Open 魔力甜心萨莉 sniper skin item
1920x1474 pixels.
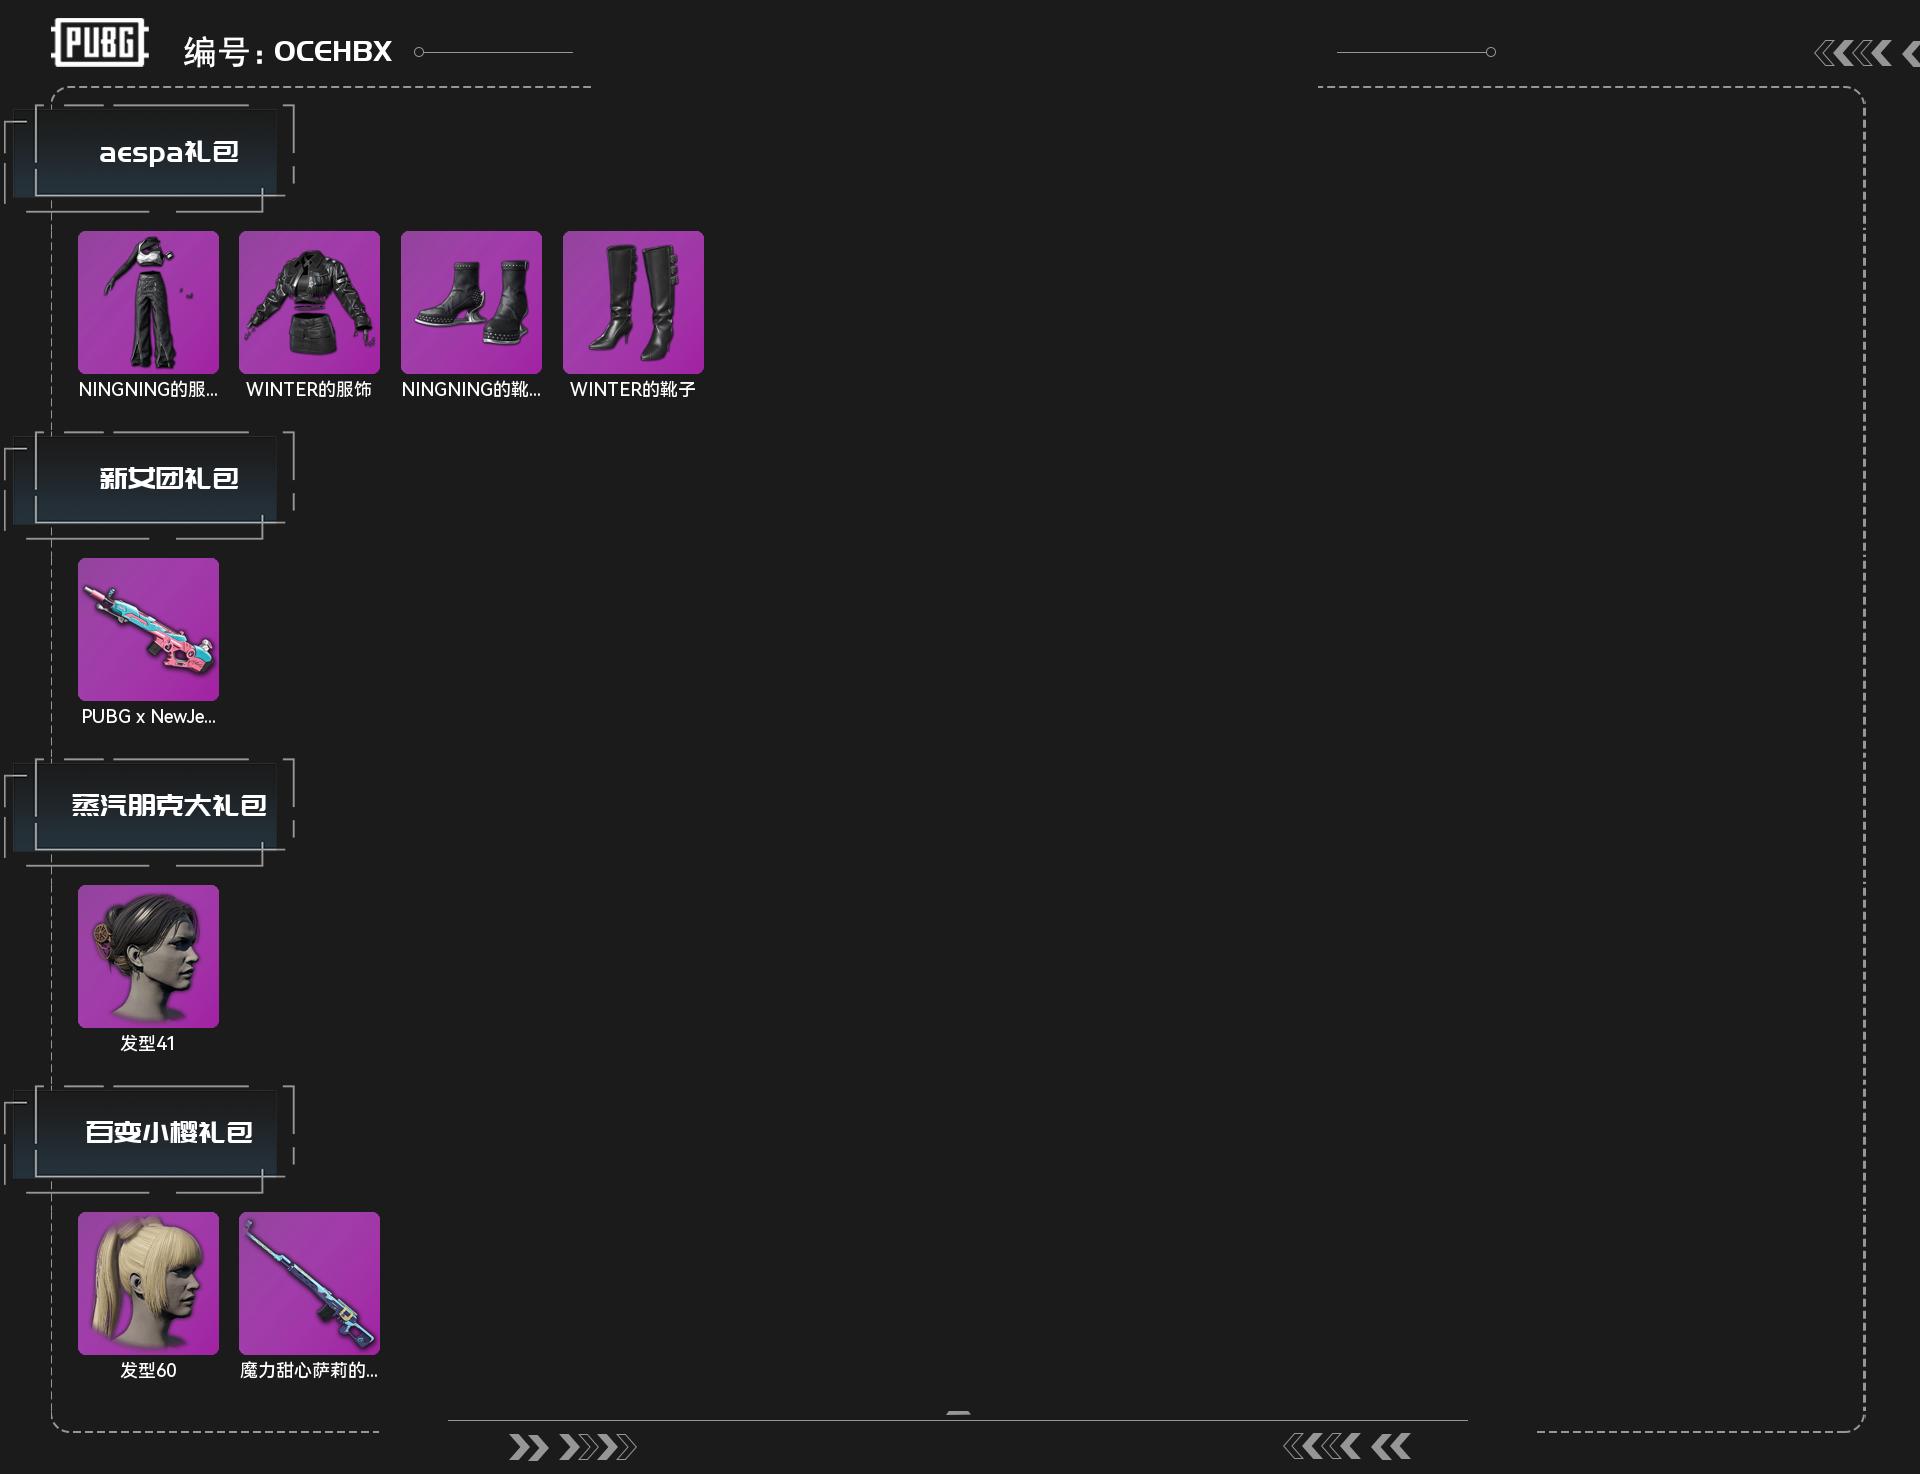pos(309,1283)
